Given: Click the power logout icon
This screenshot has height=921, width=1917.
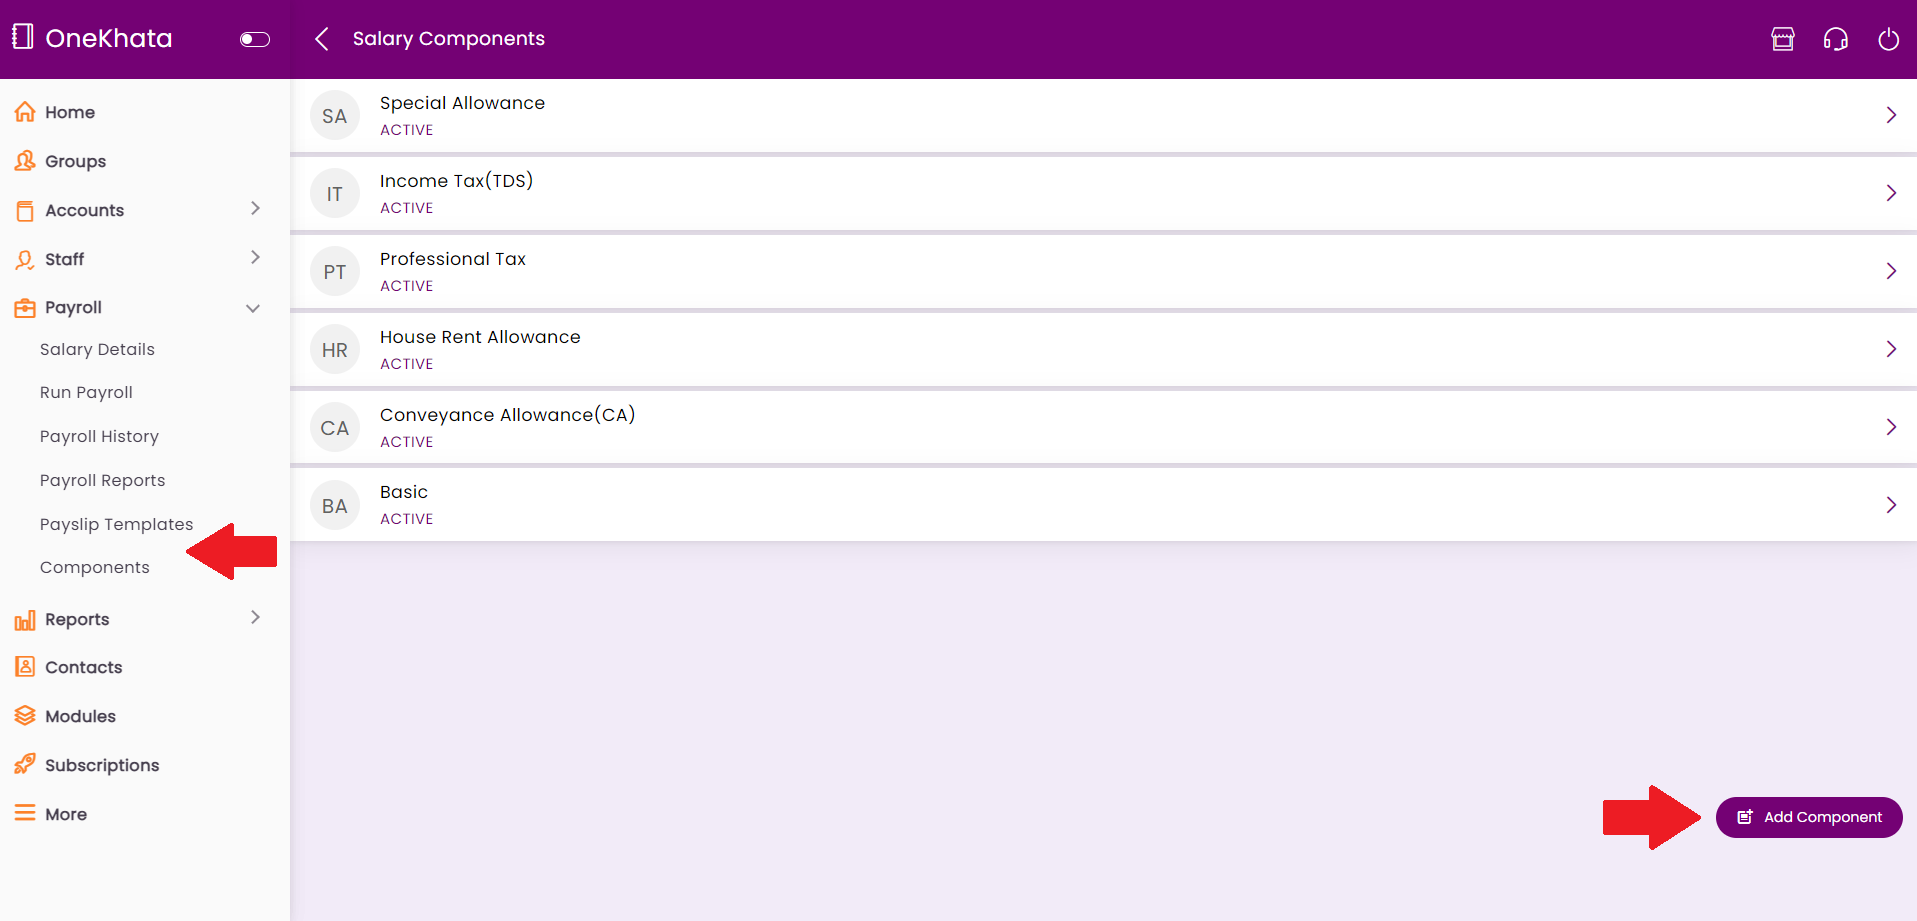Looking at the screenshot, I should pos(1889,39).
